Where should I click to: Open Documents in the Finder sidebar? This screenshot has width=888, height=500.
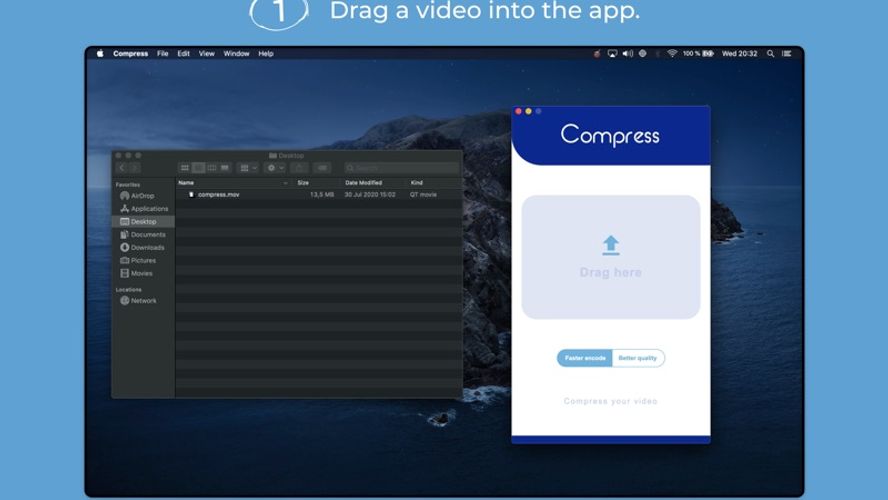(x=143, y=234)
